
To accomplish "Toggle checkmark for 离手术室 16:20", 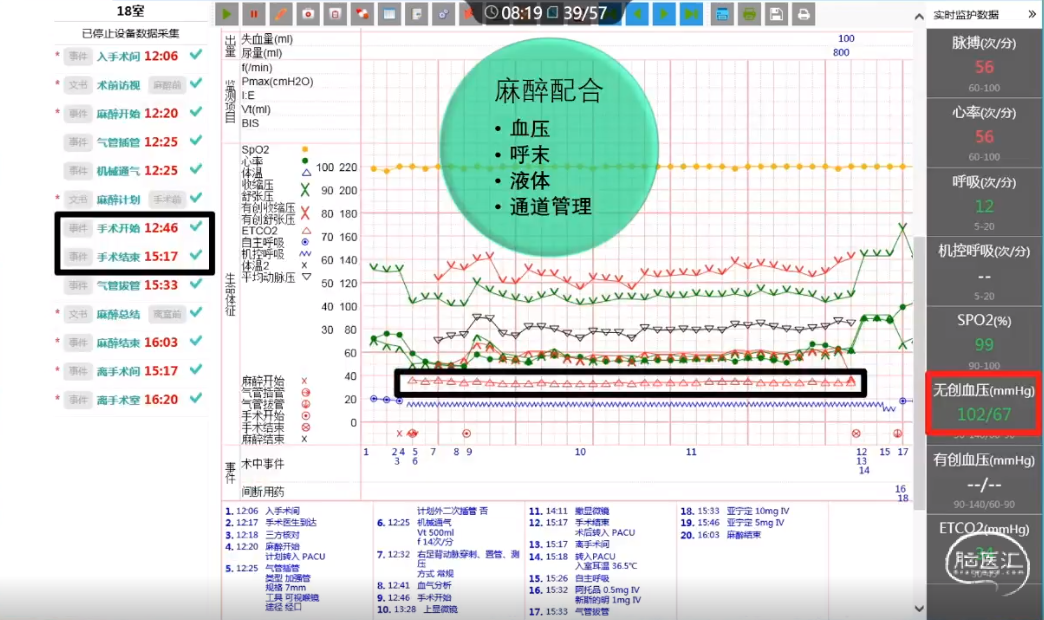I will tap(196, 398).
